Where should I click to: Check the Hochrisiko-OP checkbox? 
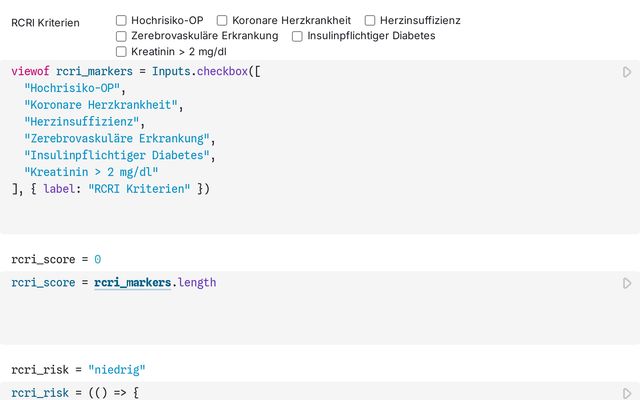[x=122, y=20]
